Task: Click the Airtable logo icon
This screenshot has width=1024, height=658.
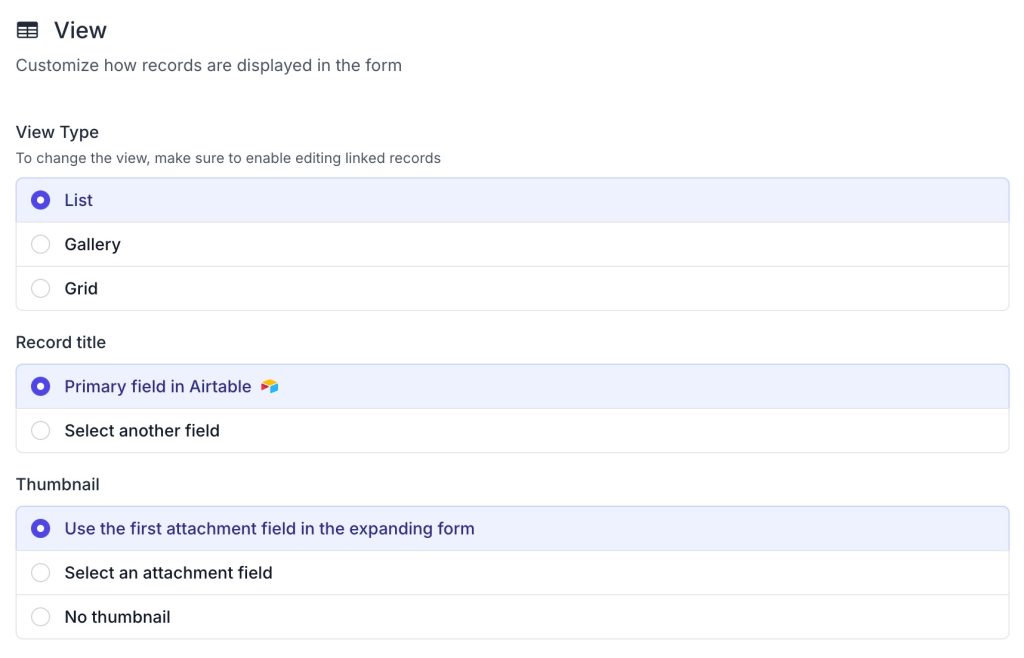Action: click(269, 386)
